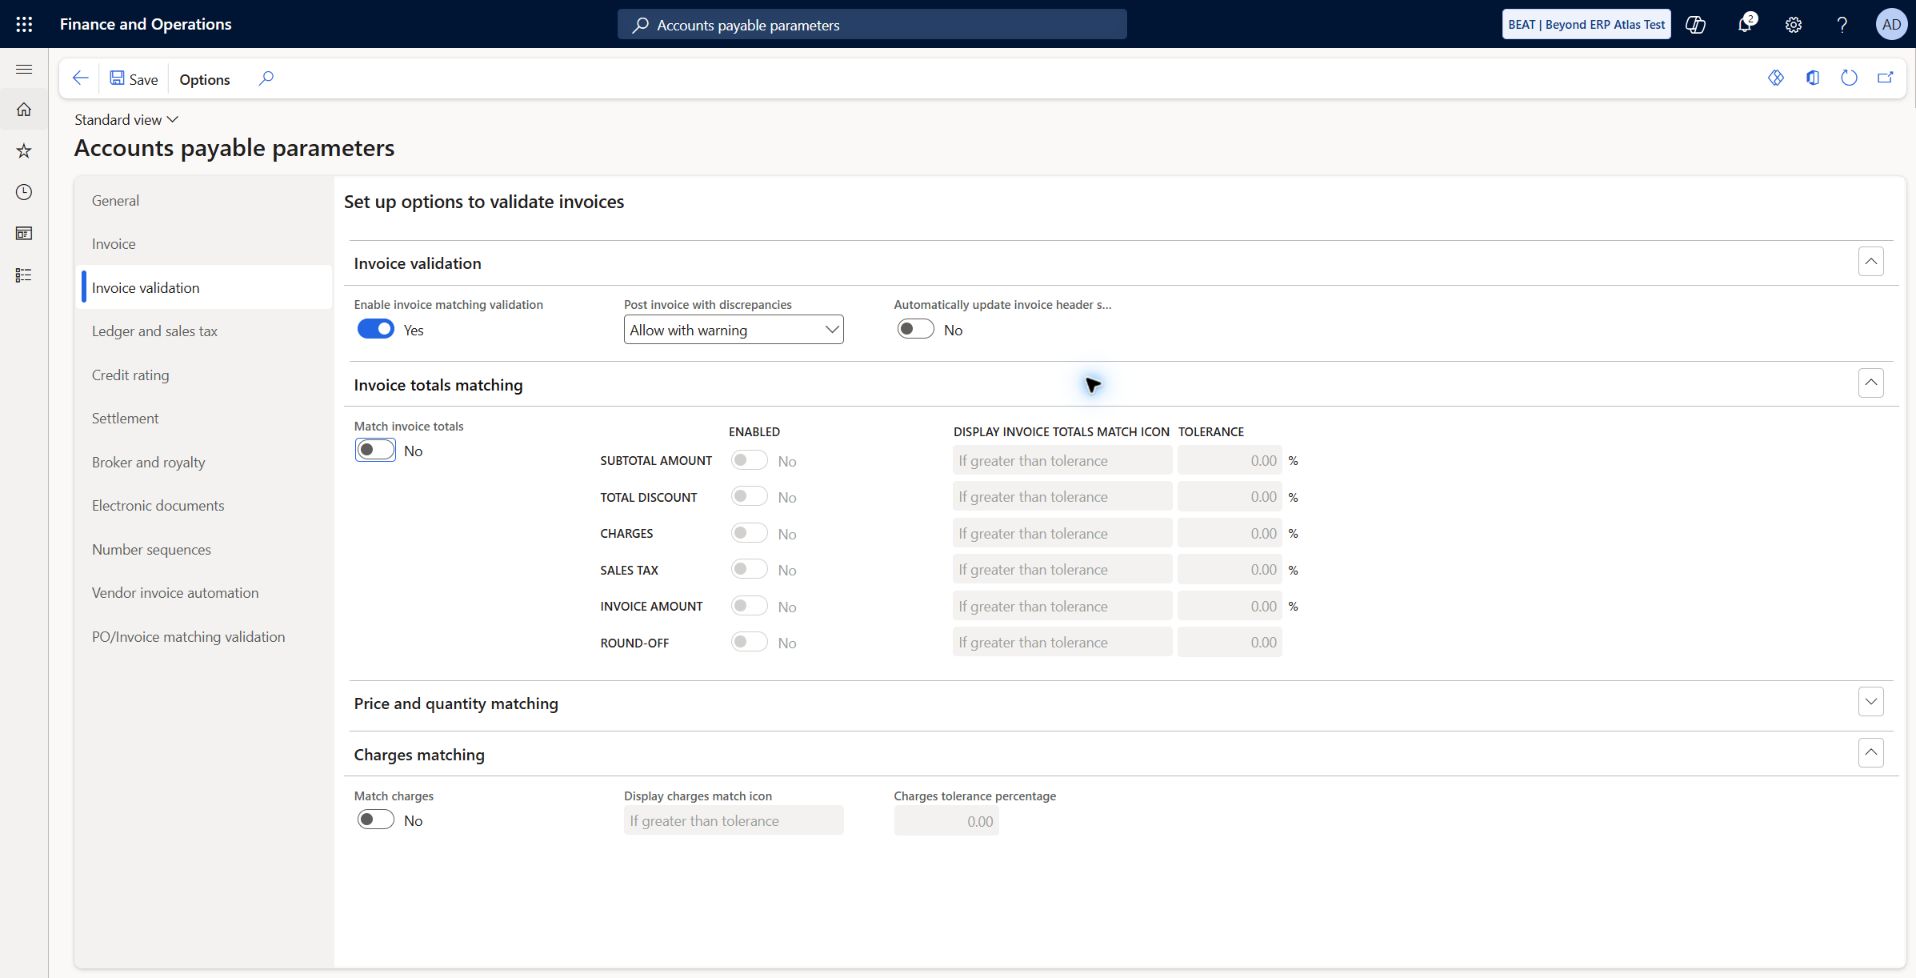
Task: Toggle Match invoice totals switch
Action: 376,450
